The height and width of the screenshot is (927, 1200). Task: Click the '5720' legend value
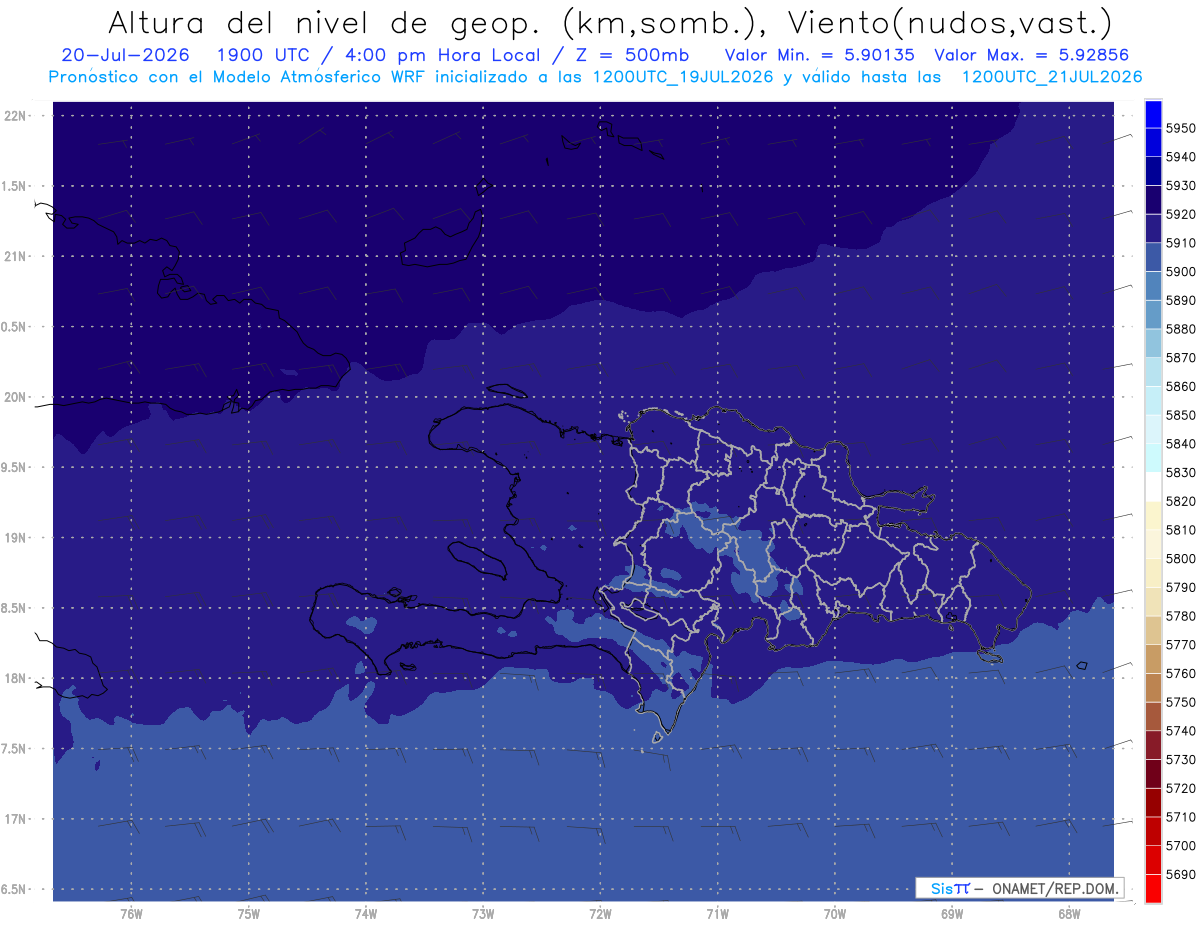1181,788
